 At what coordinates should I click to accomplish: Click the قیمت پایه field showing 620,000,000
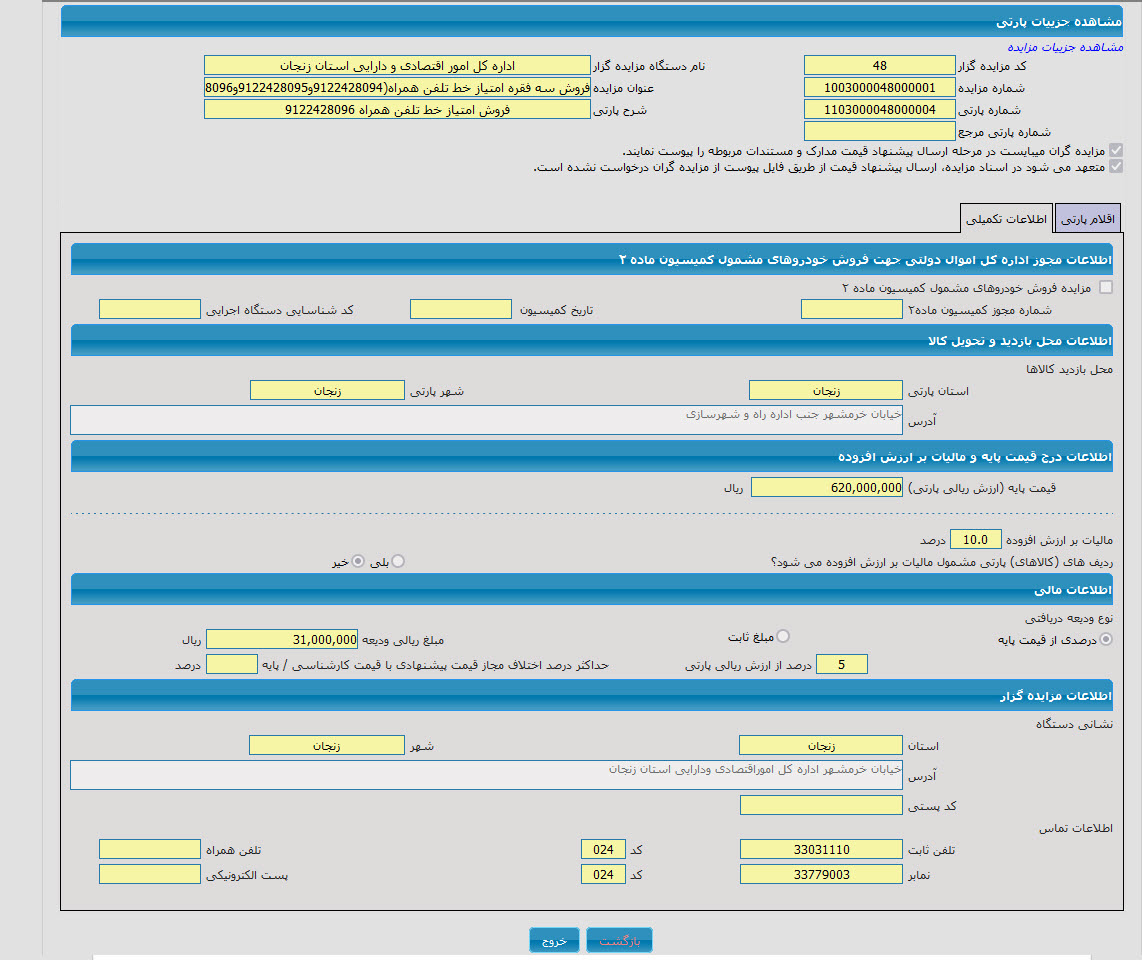pos(826,487)
